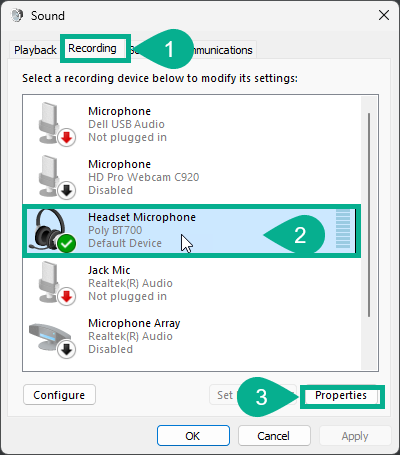Click the red not-plugged-in arrow on Jack Mic

point(67,296)
